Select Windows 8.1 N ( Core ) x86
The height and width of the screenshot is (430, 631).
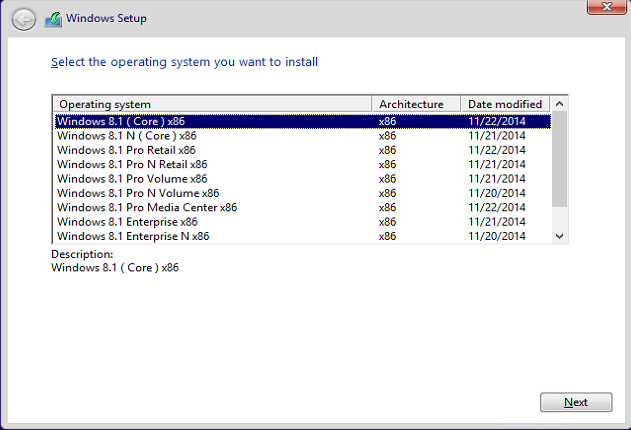[x=303, y=136]
